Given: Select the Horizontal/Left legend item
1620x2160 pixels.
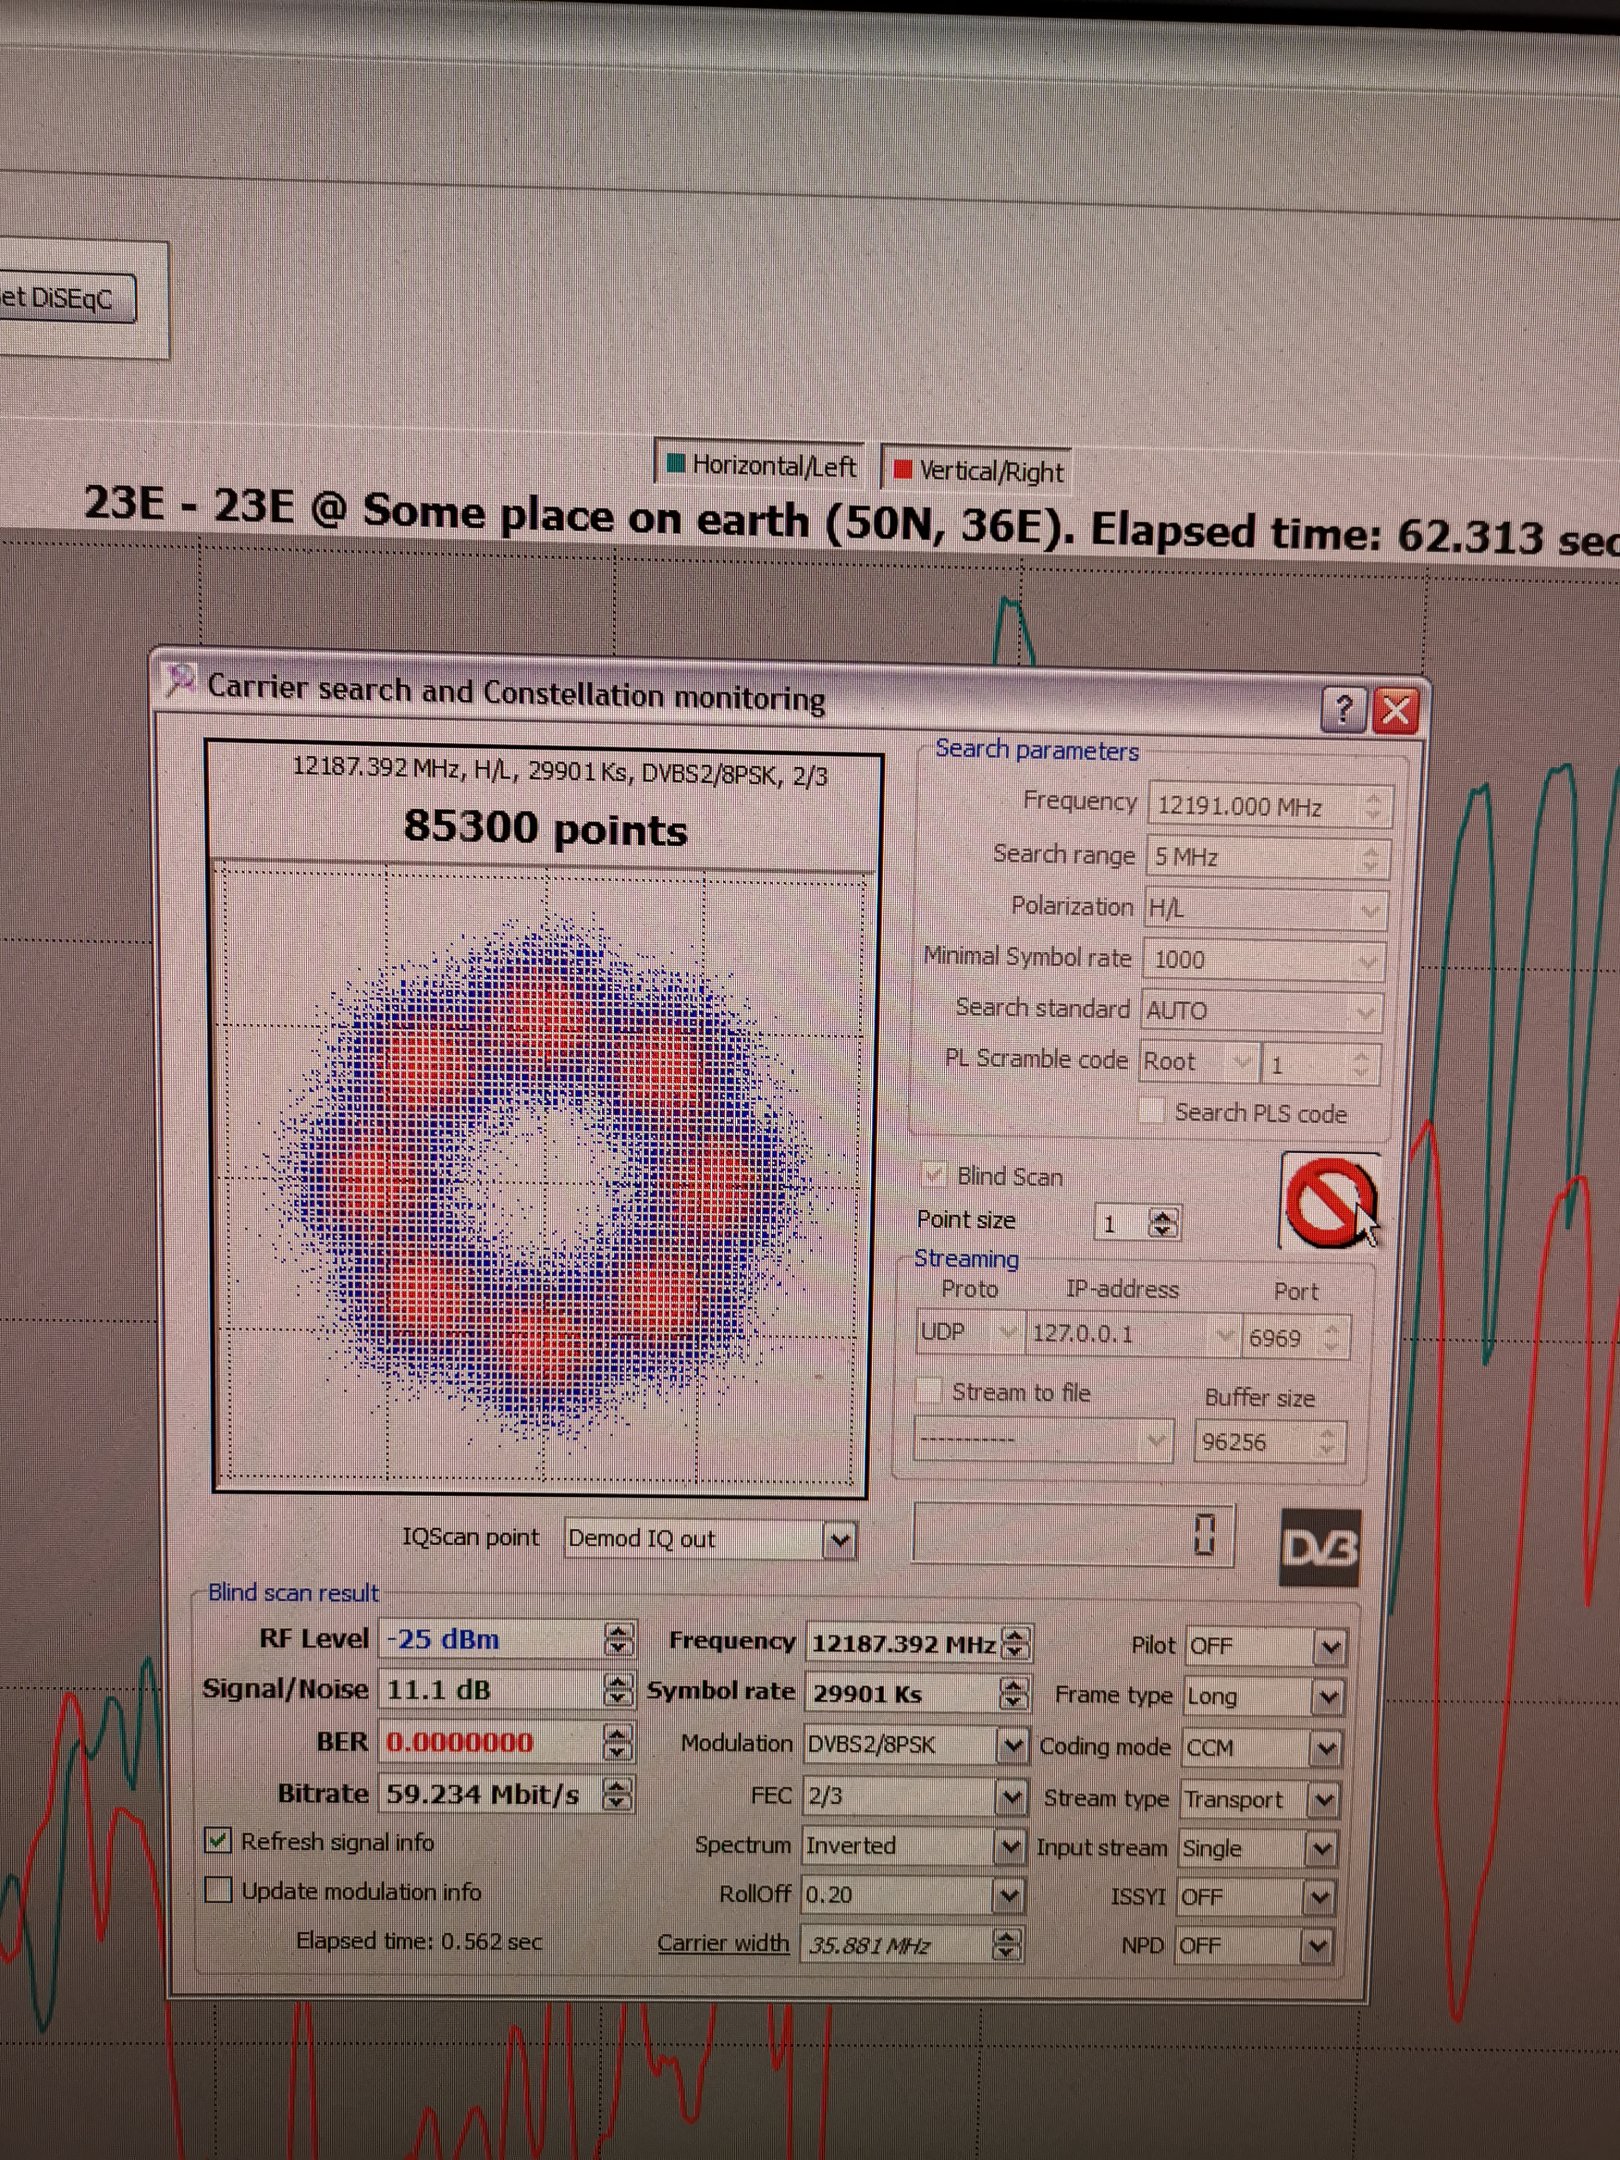Looking at the screenshot, I should click(x=761, y=465).
